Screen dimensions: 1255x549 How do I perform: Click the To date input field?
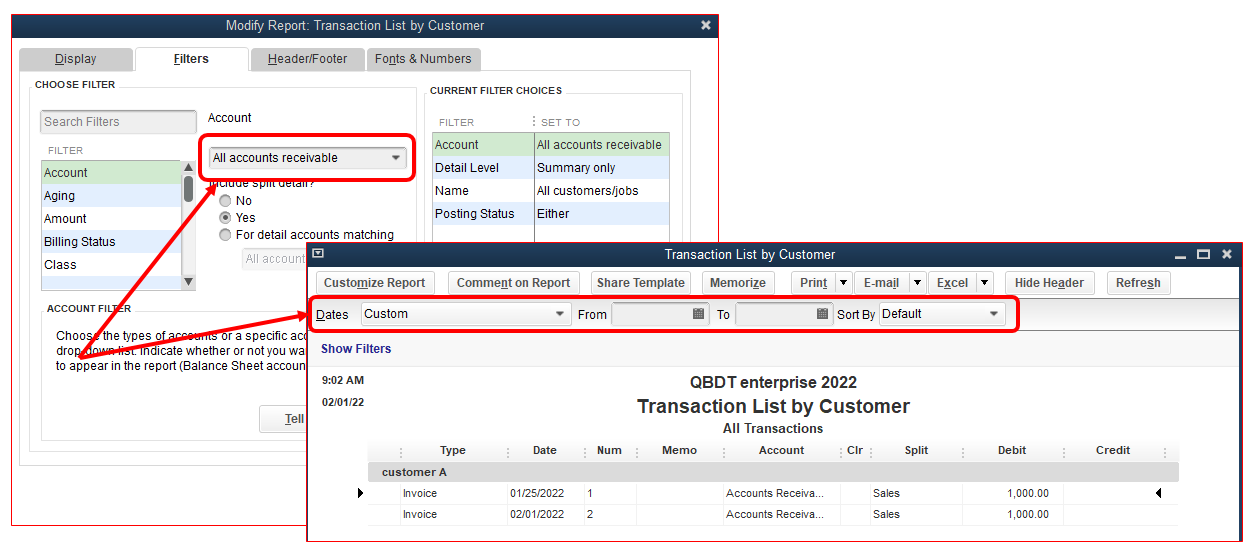click(775, 314)
